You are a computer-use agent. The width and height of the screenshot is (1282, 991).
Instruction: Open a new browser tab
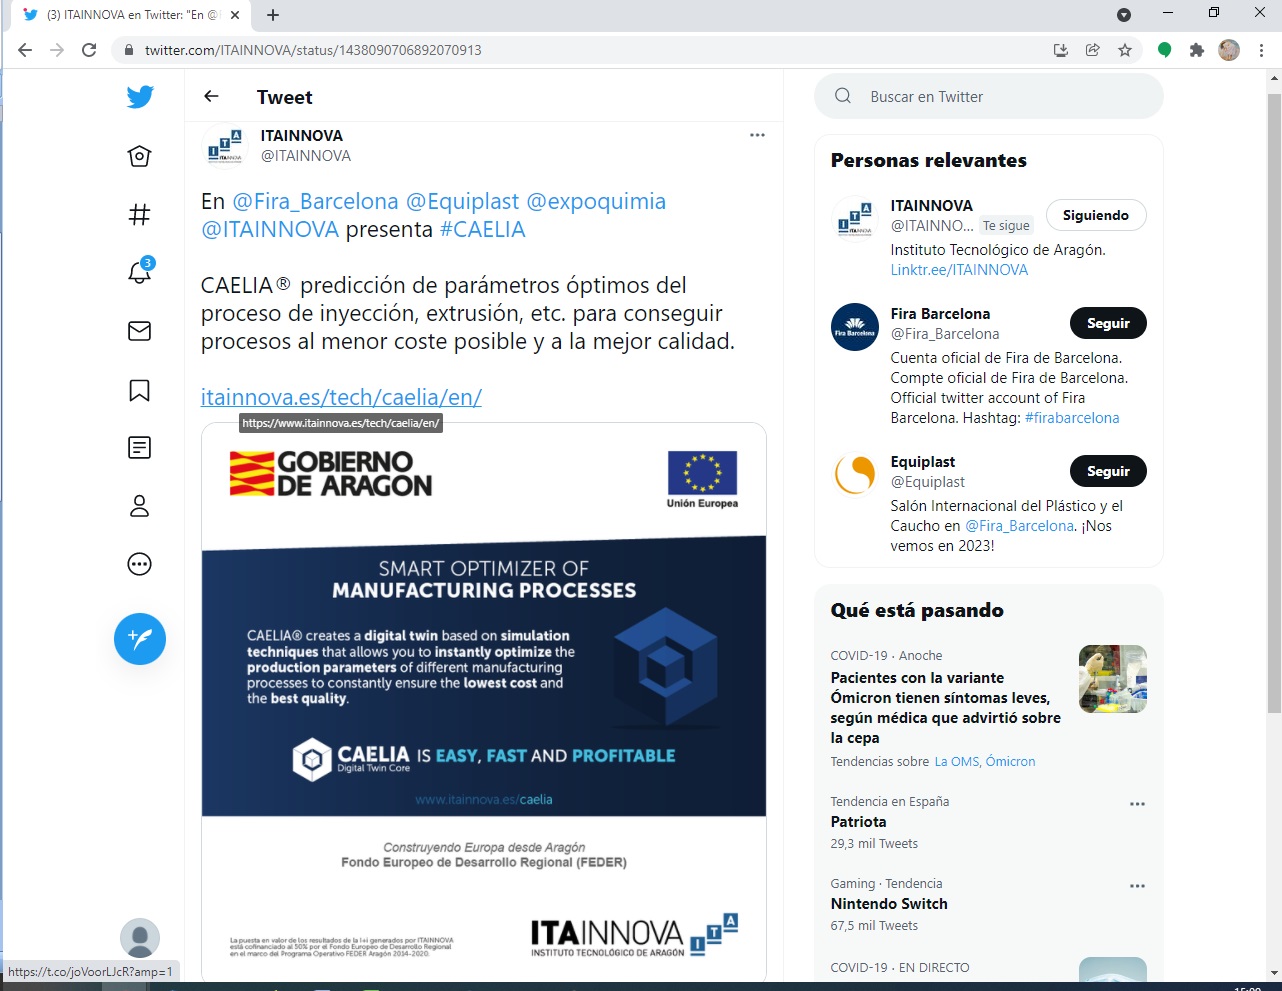(273, 15)
